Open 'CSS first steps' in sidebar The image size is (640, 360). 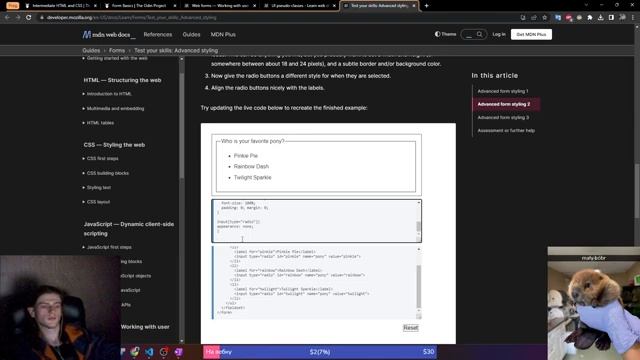pyautogui.click(x=102, y=158)
